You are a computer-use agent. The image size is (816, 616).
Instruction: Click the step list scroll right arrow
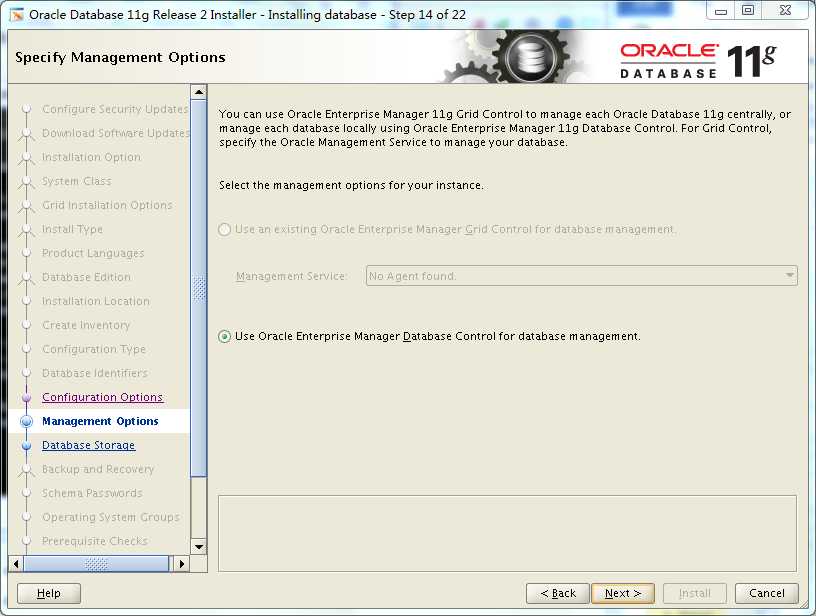tap(182, 563)
